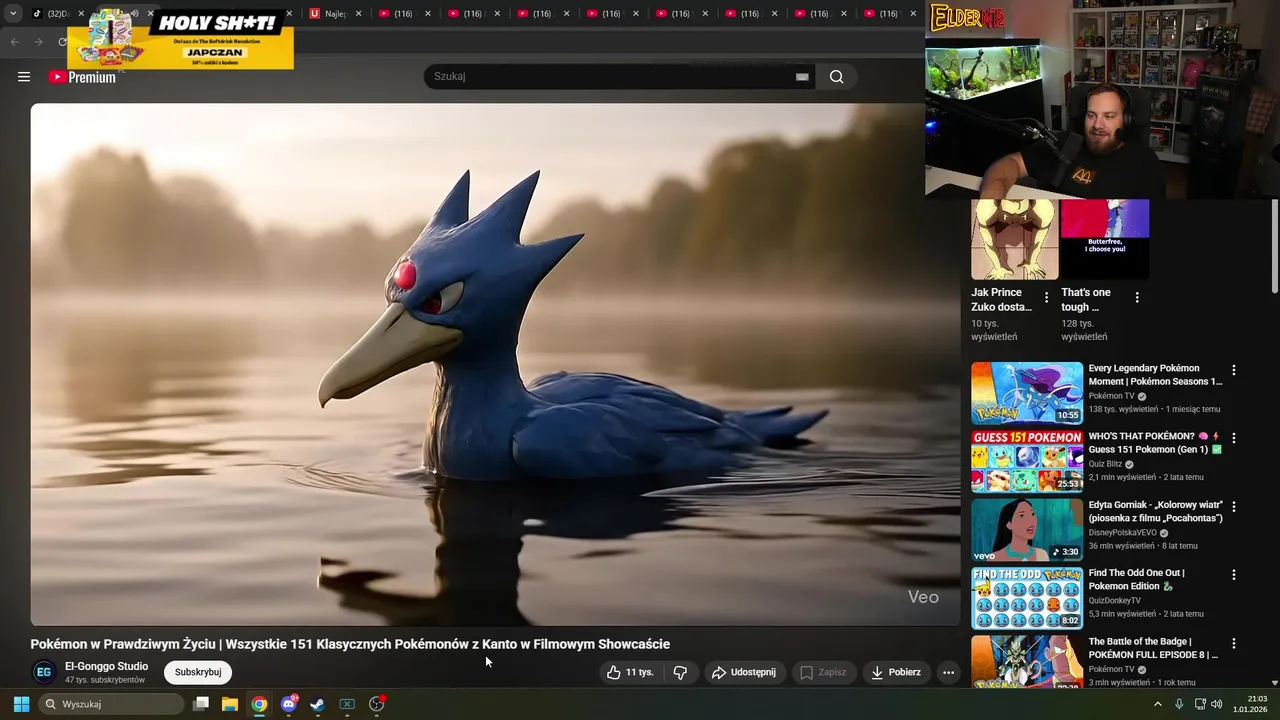Expand the Chrome tab search chevron
Image resolution: width=1280 pixels, height=720 pixels.
click(13, 14)
